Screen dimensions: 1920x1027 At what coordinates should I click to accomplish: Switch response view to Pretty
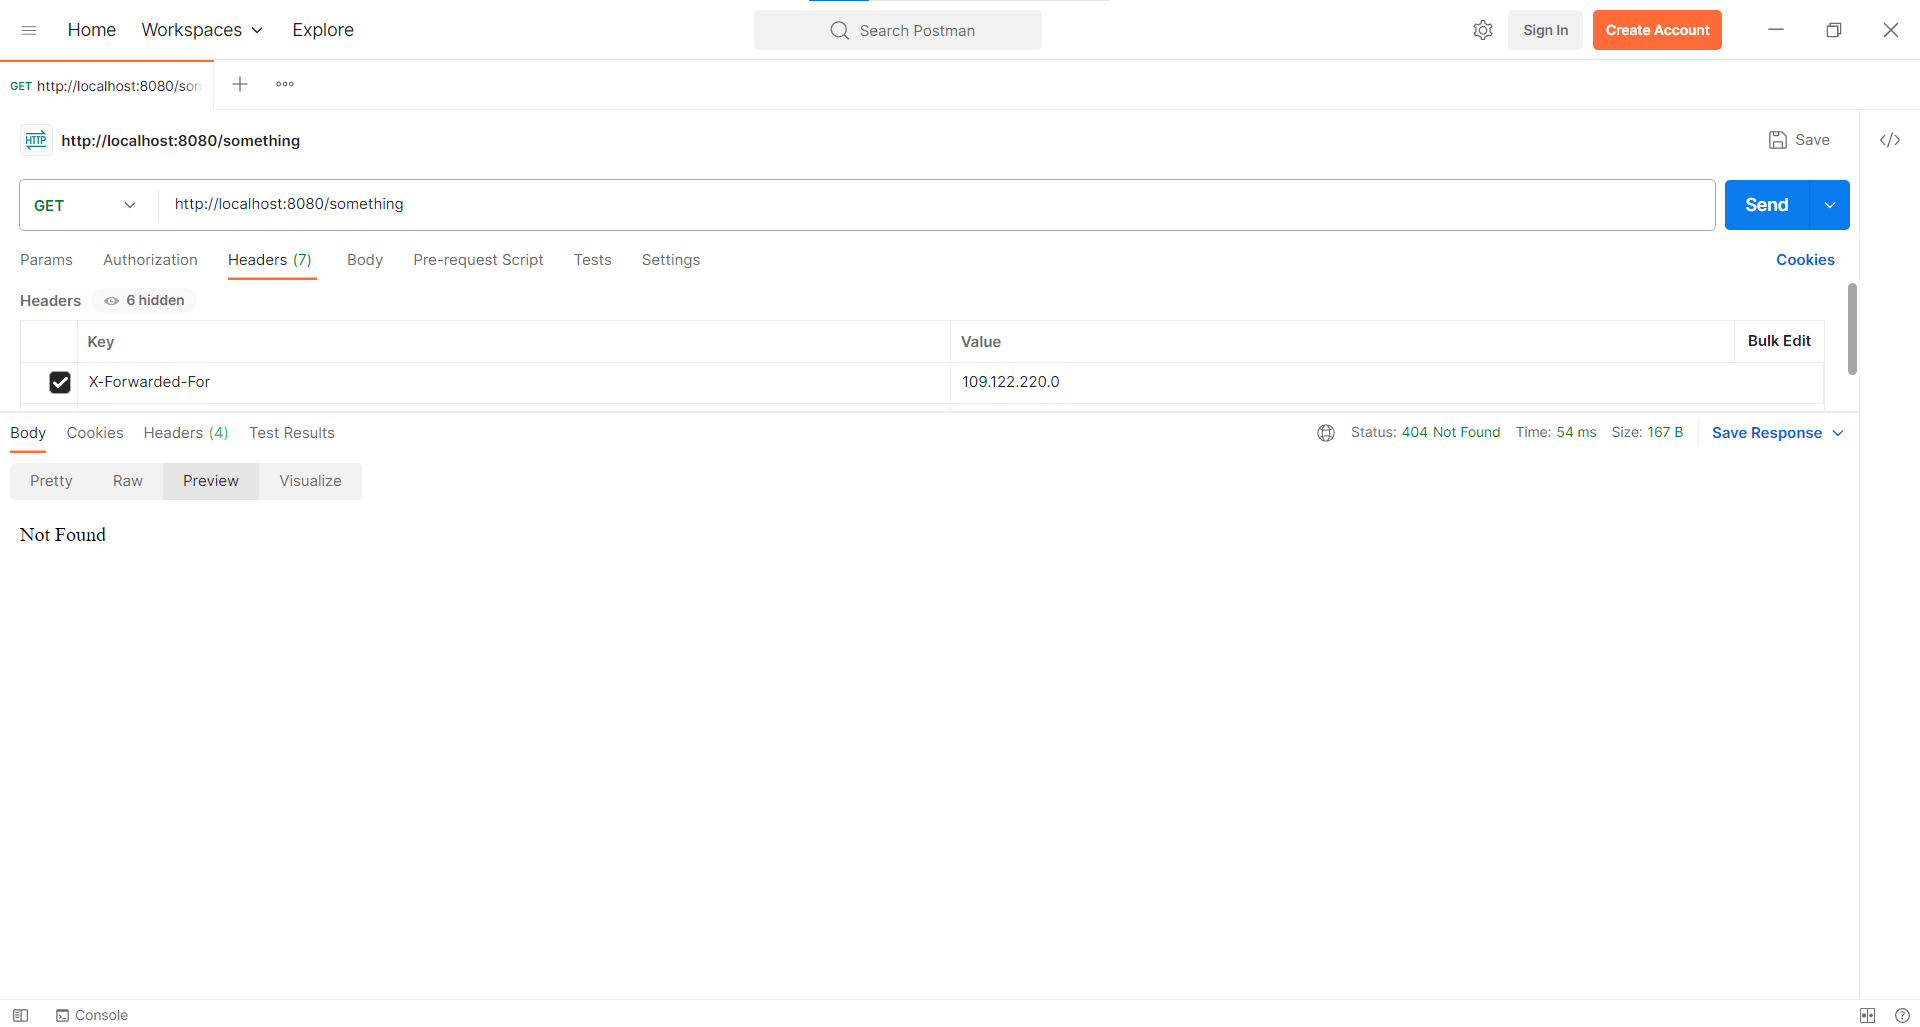[51, 481]
